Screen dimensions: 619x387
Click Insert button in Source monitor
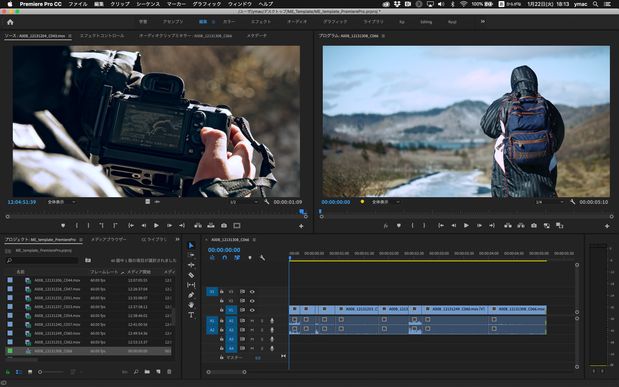point(198,225)
